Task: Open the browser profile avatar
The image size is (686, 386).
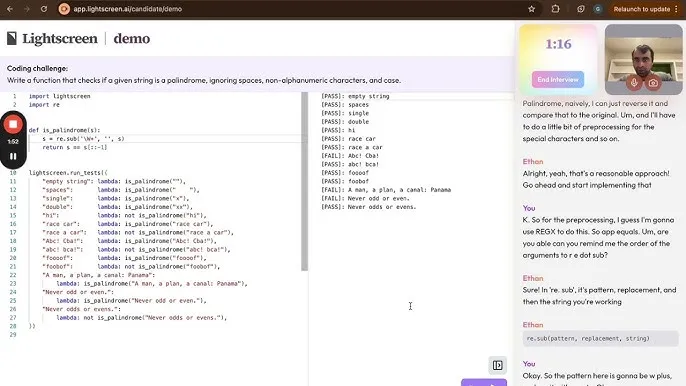Action: [x=598, y=9]
